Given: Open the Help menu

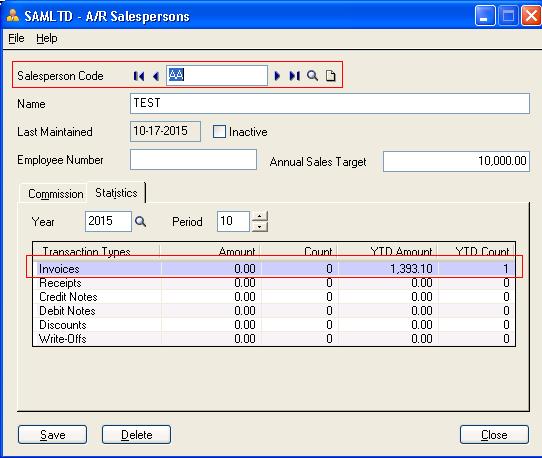Looking at the screenshot, I should tap(47, 38).
